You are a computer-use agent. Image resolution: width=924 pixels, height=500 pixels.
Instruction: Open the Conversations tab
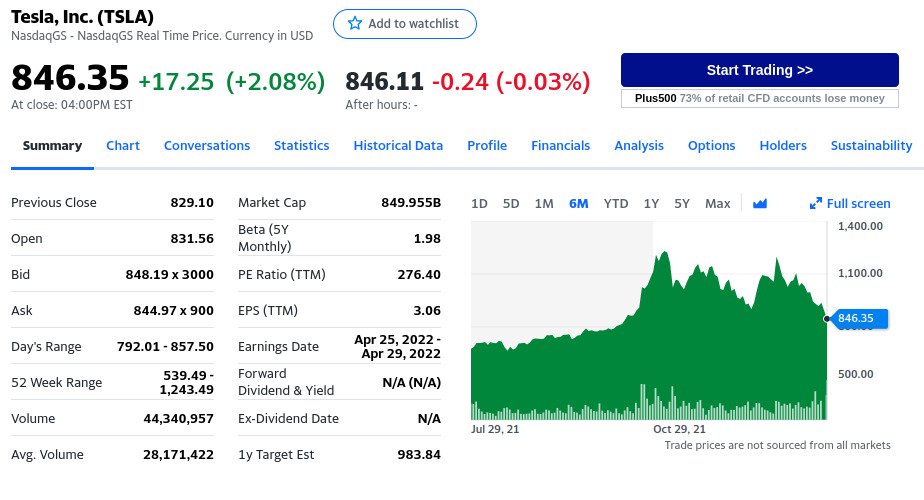point(207,146)
